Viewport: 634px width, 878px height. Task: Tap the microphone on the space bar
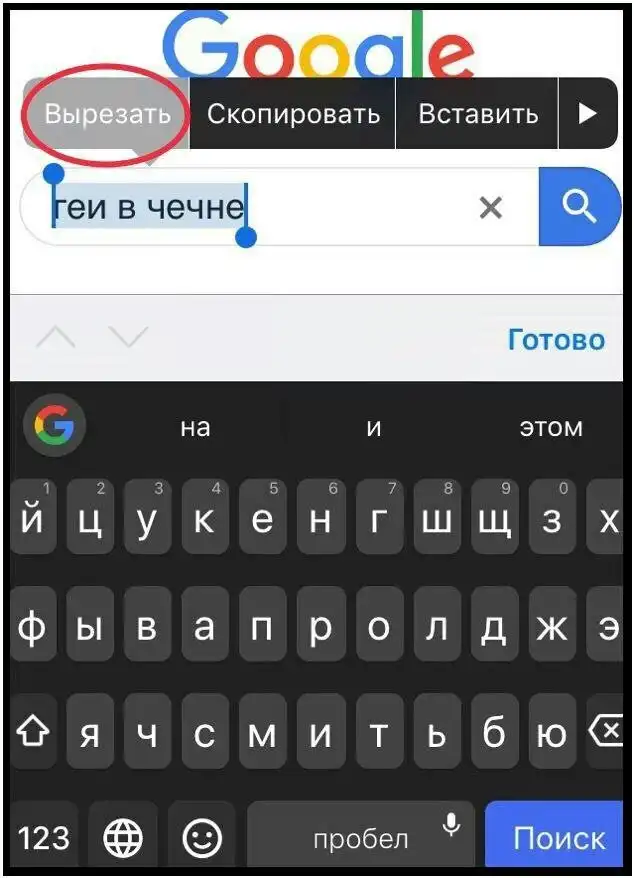coord(451,825)
